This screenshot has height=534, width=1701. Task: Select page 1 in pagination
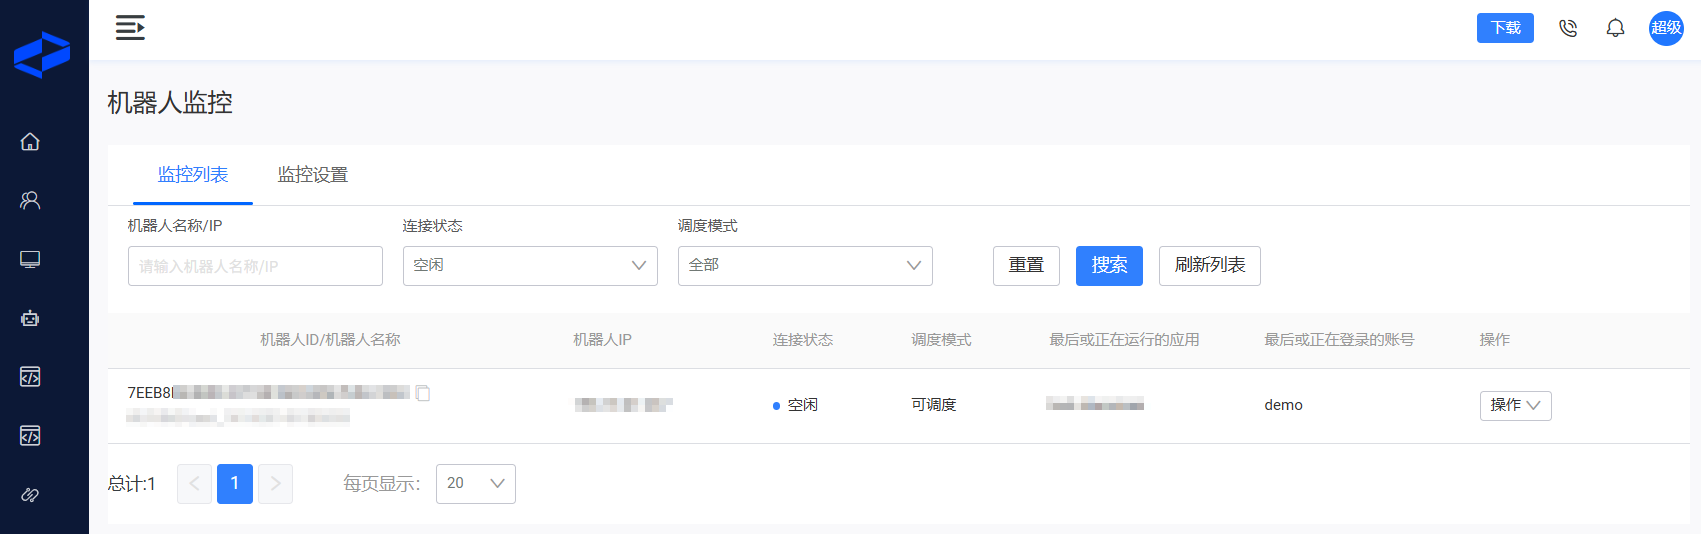tap(235, 484)
